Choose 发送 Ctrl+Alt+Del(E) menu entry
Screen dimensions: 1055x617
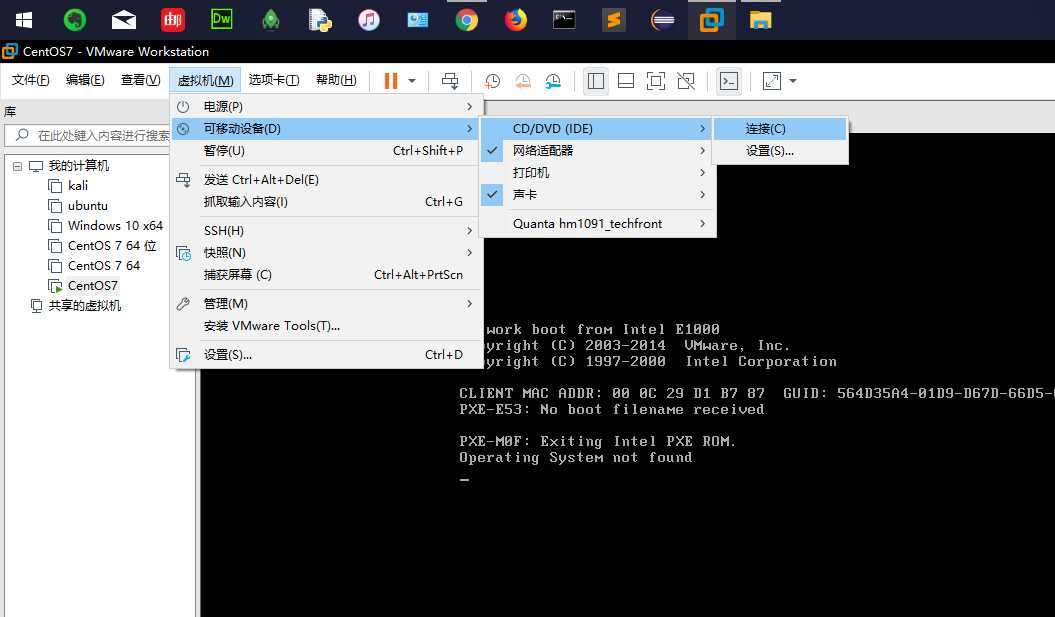[x=326, y=180]
